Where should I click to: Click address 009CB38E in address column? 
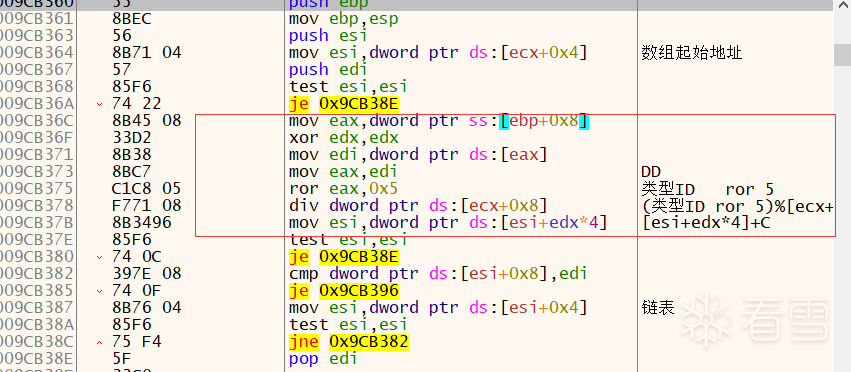pos(36,359)
